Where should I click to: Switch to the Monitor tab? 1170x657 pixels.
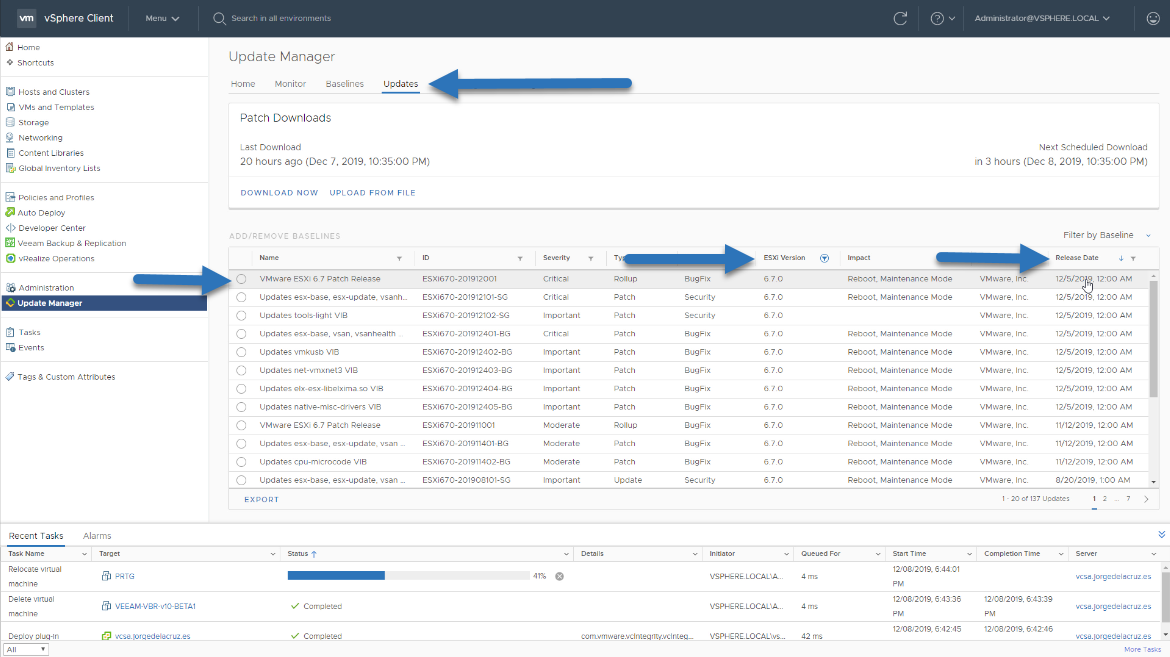290,84
